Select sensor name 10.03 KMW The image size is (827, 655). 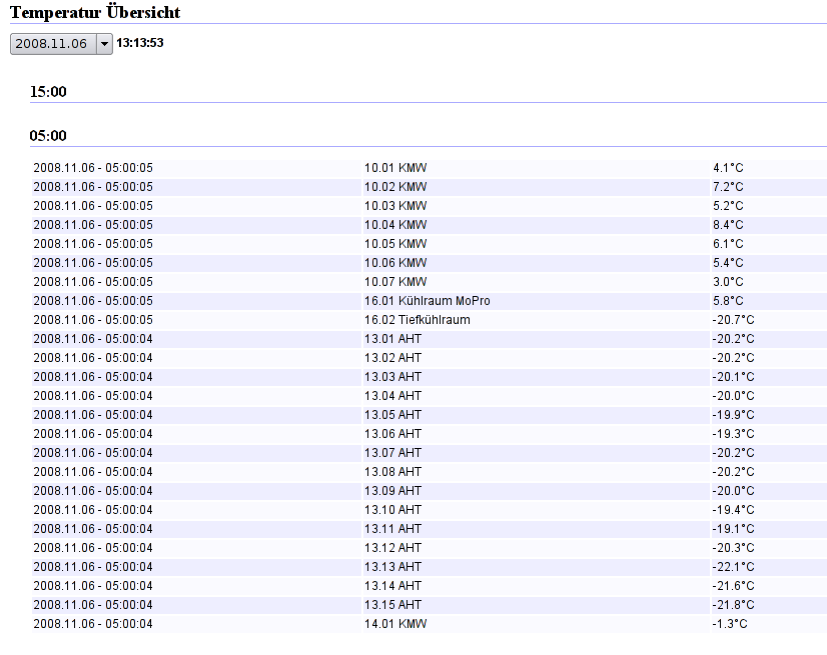coord(396,206)
